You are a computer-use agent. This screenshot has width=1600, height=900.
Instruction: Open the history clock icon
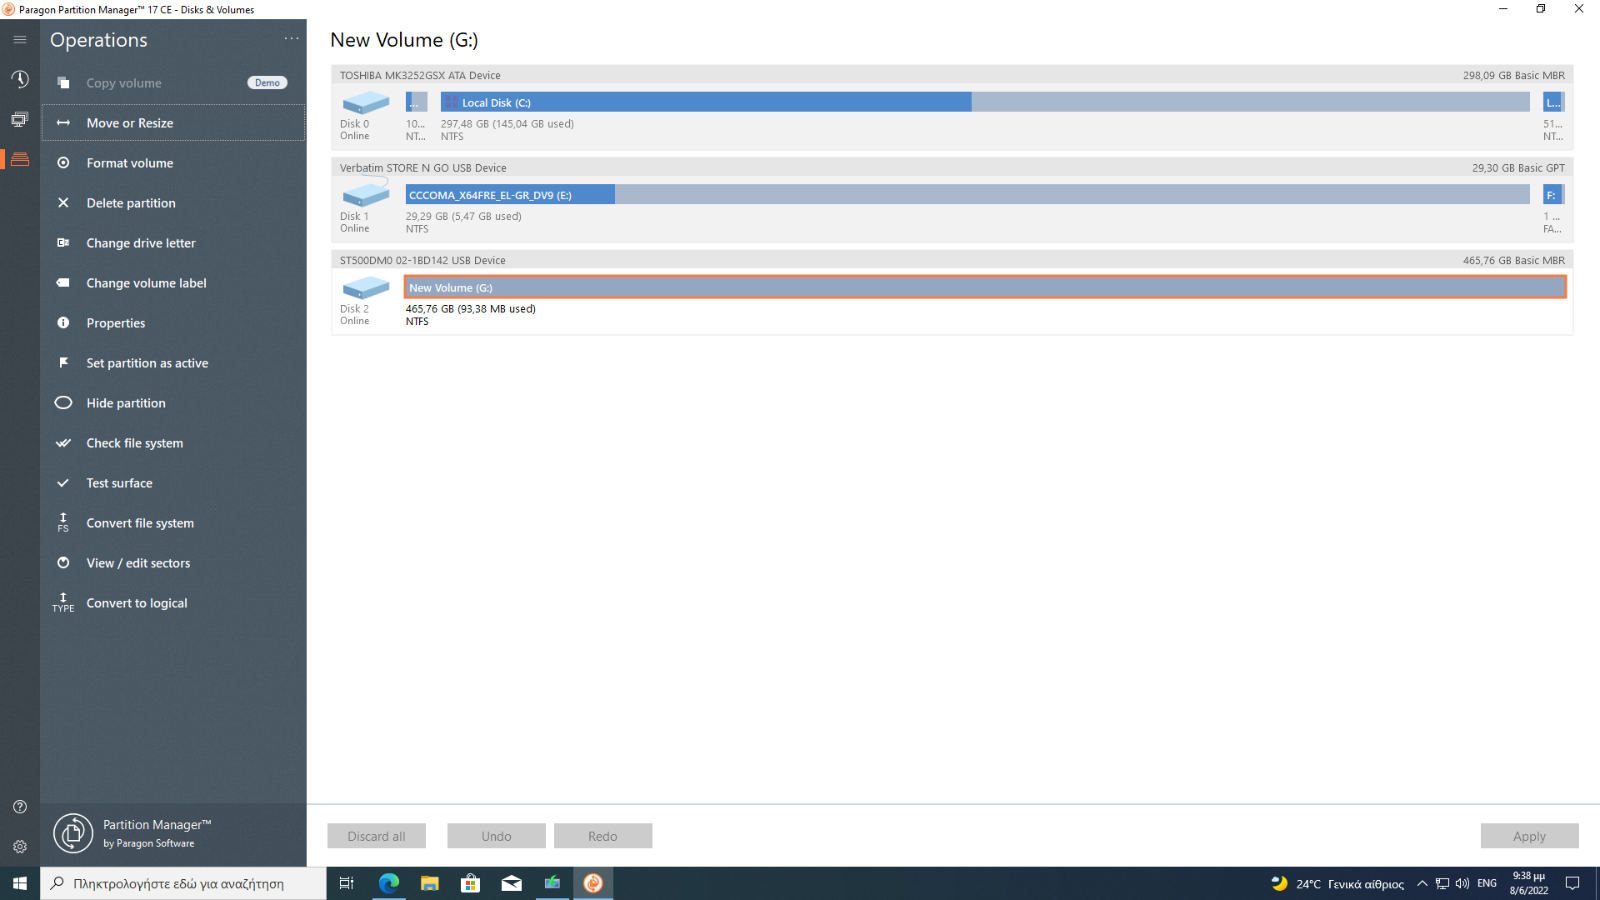[x=20, y=79]
